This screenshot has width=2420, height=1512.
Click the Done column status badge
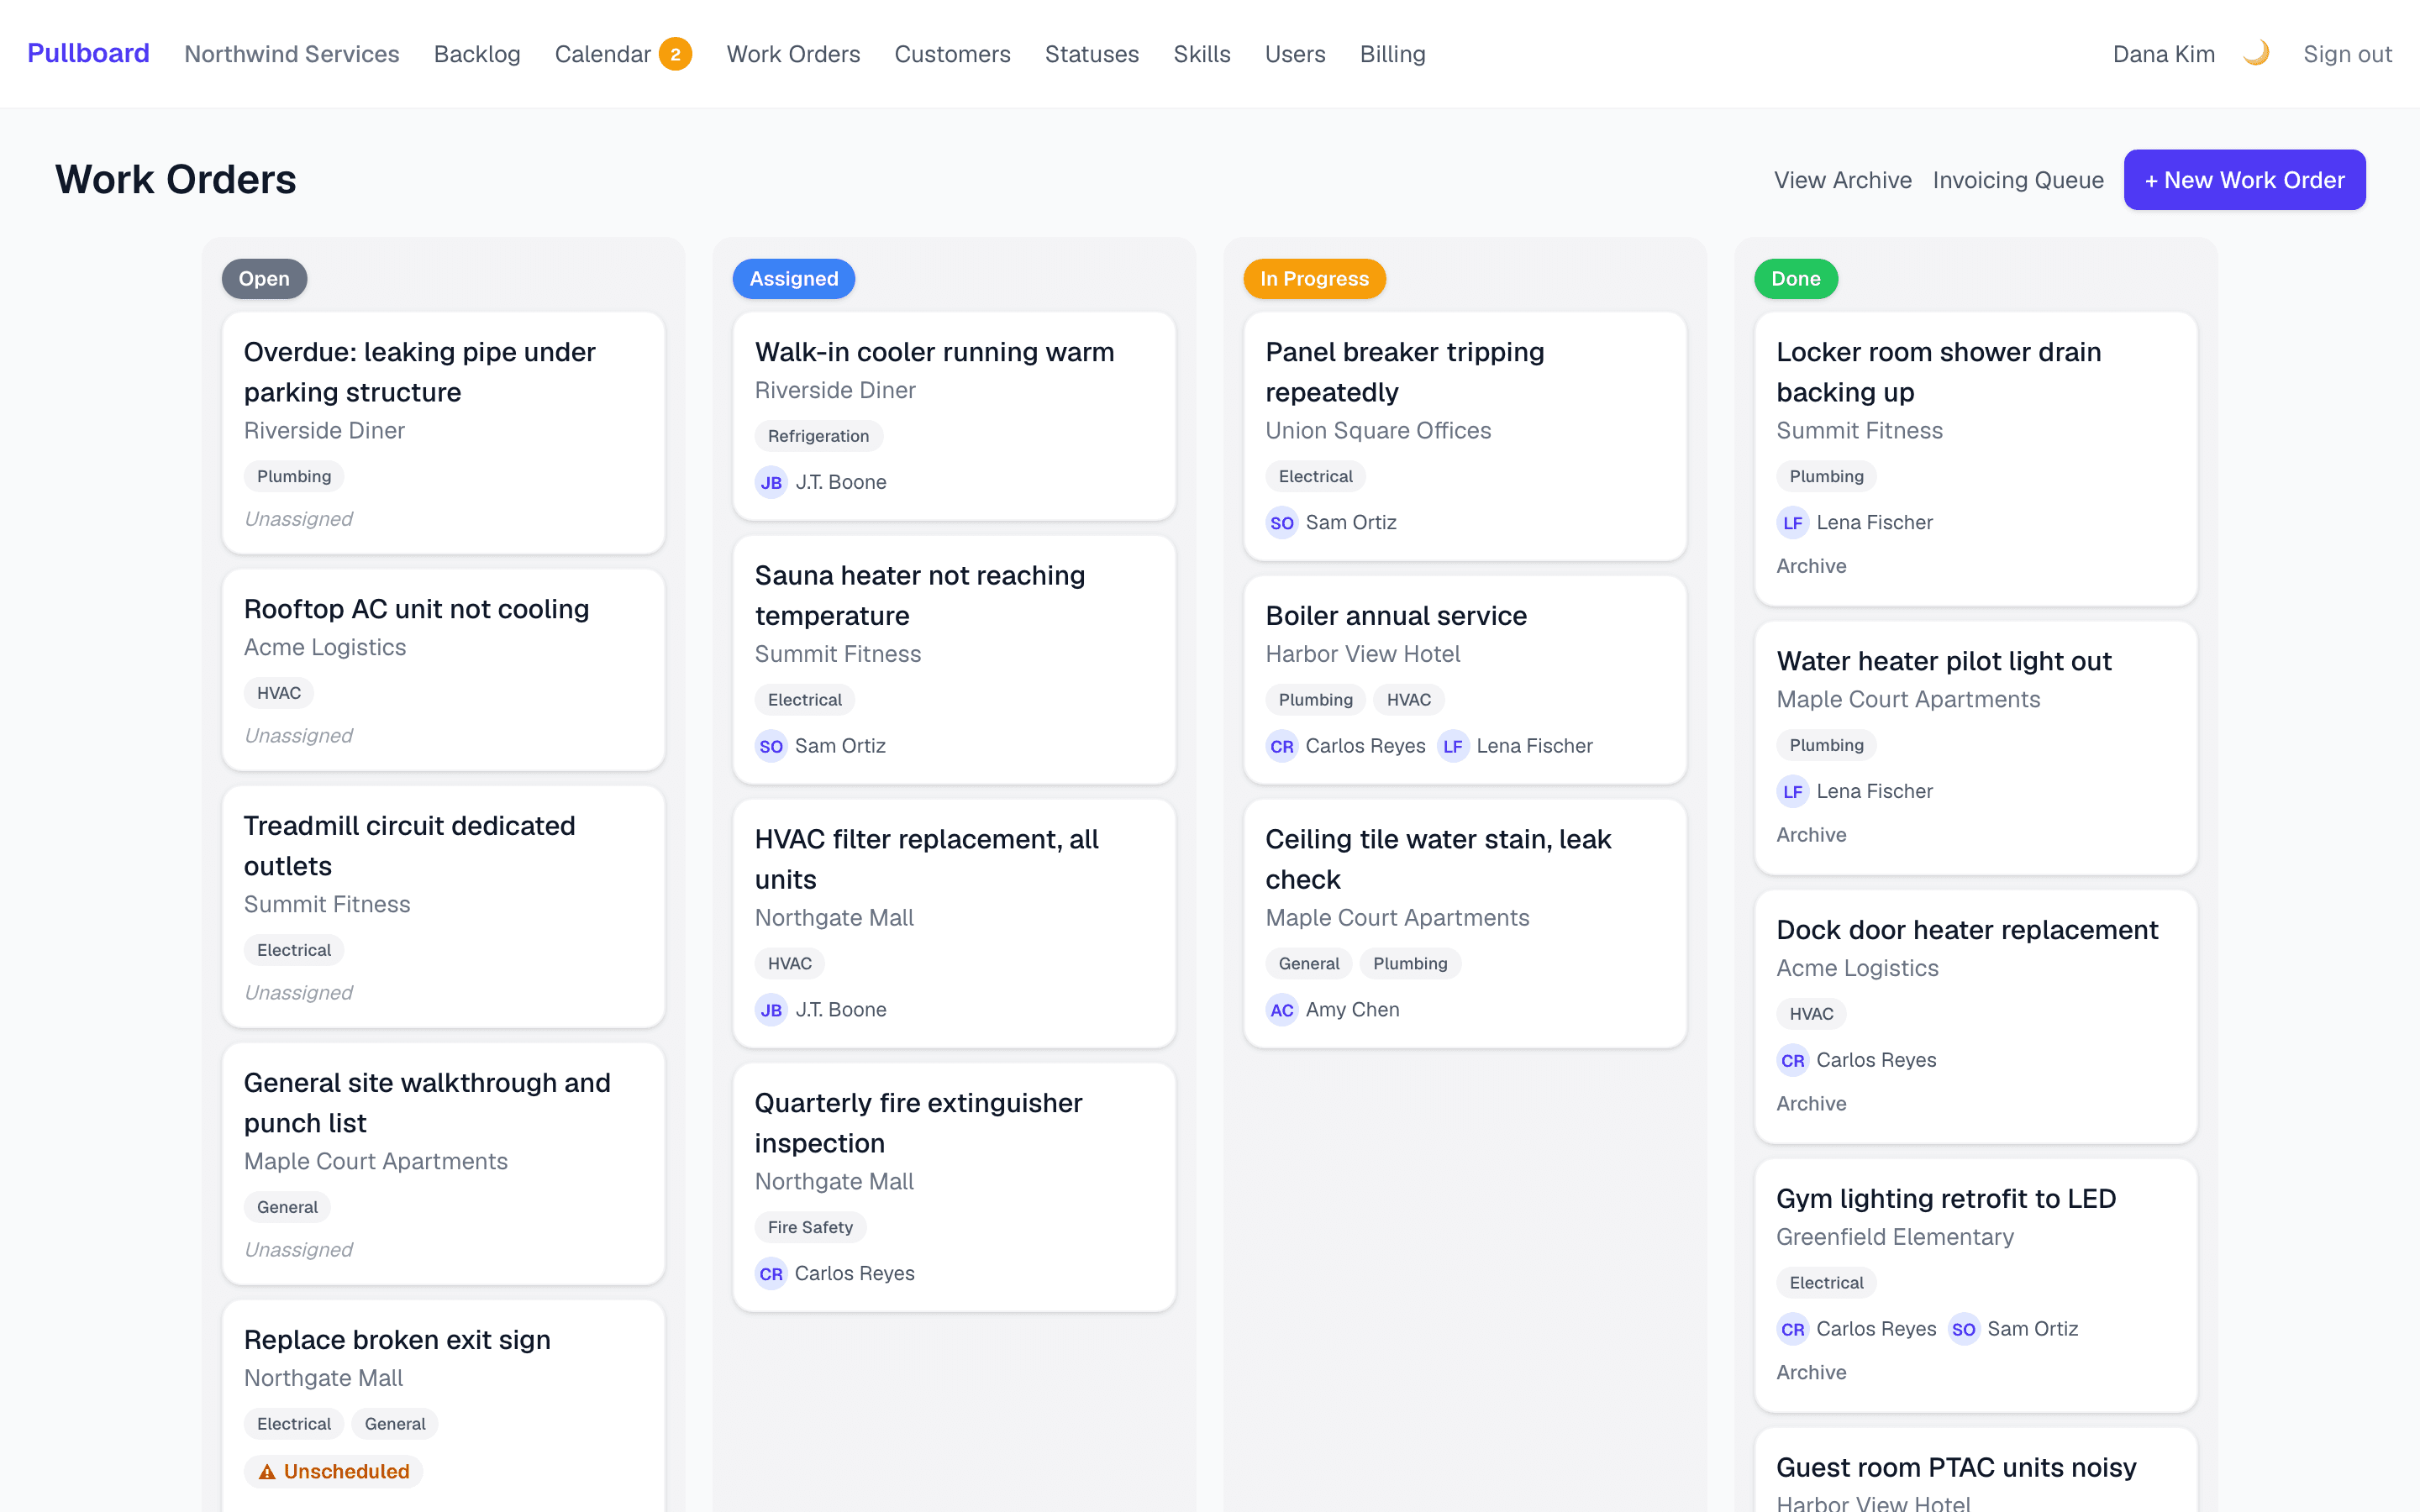point(1796,279)
